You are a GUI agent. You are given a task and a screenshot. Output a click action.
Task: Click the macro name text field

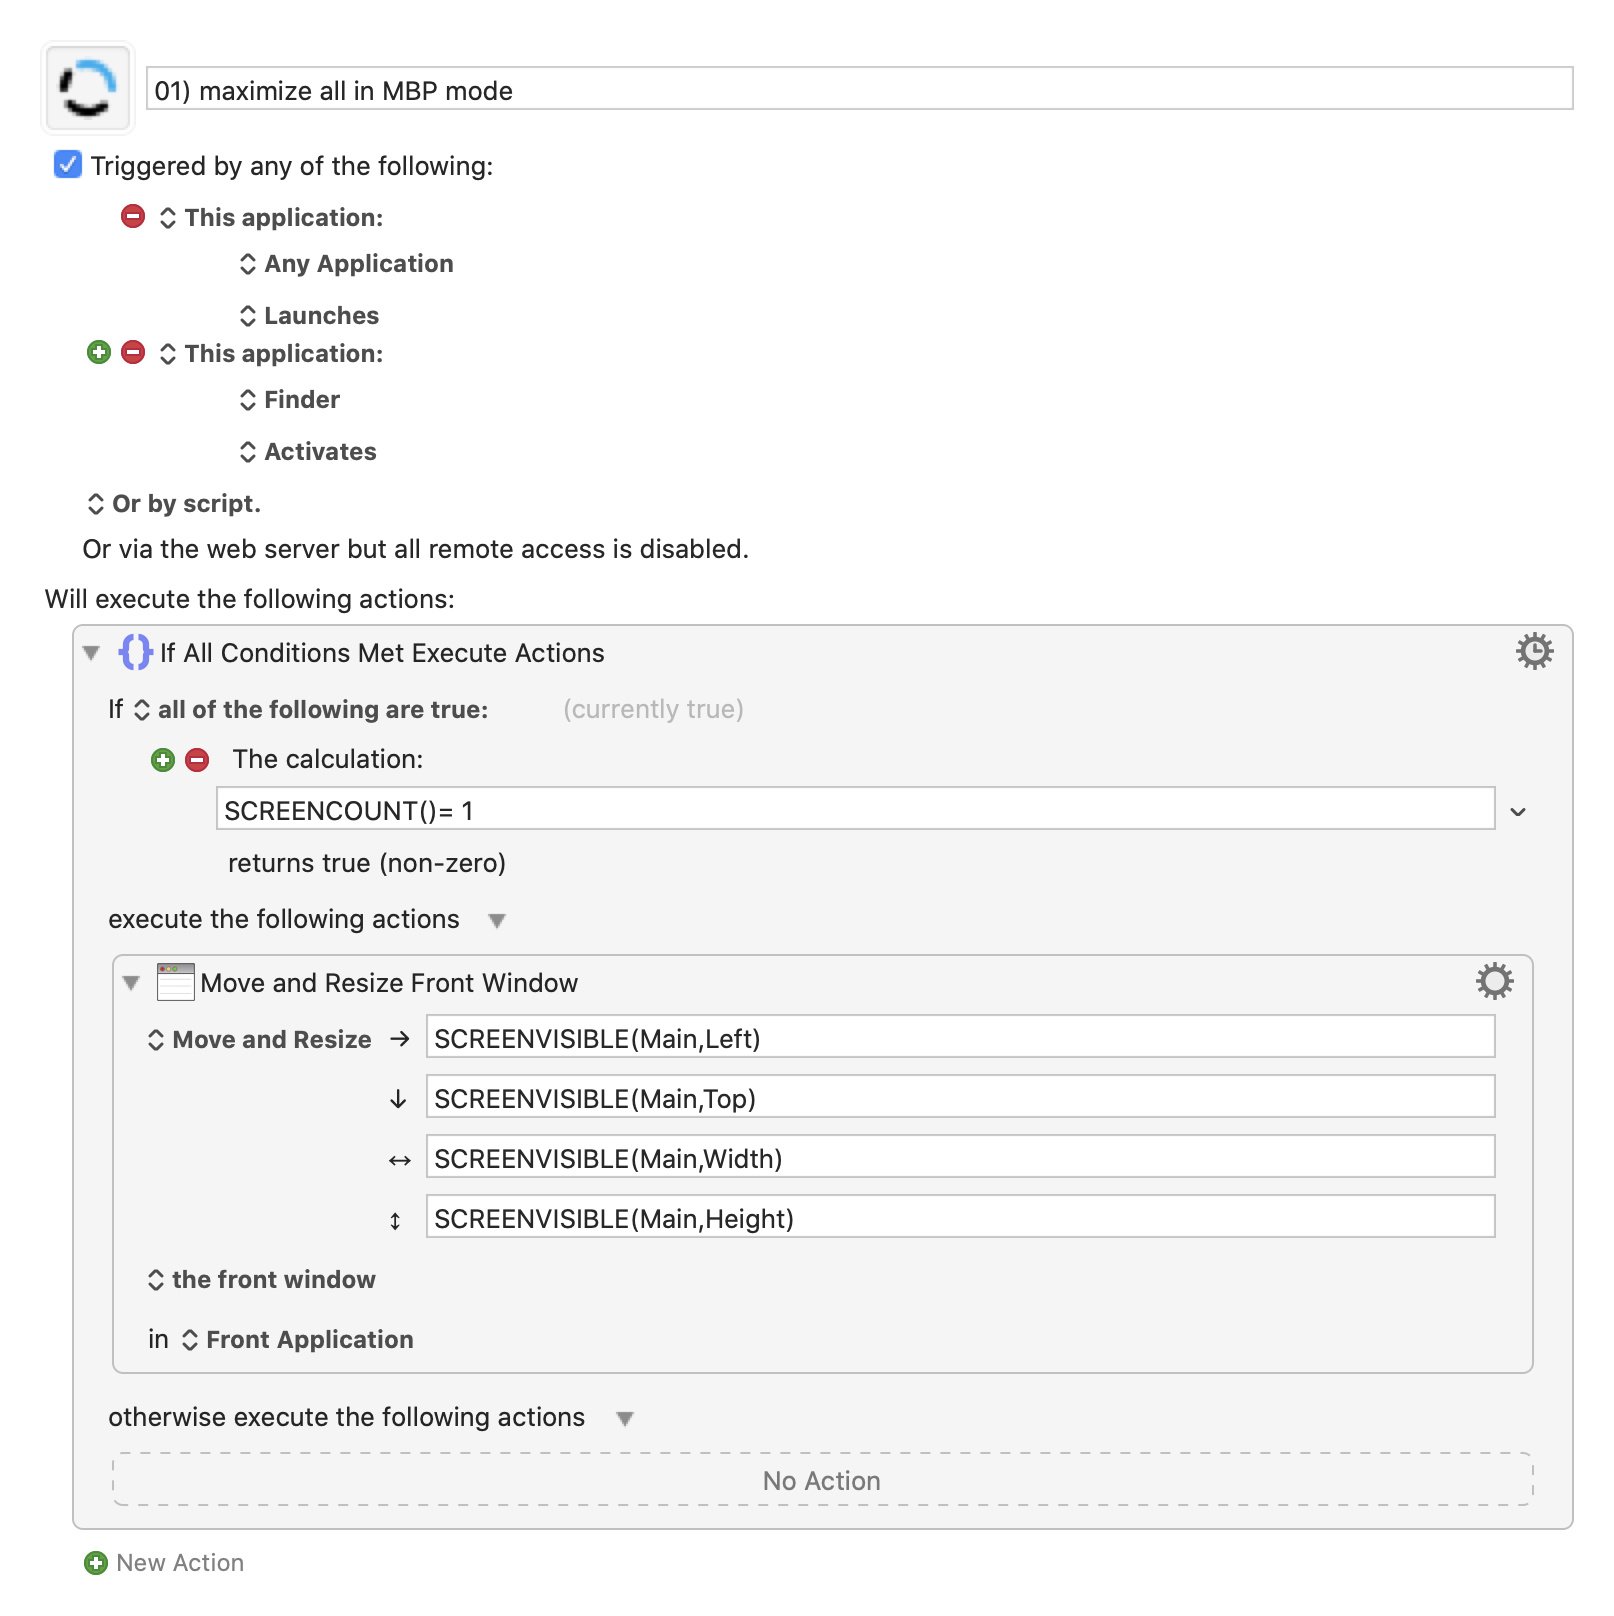[859, 89]
